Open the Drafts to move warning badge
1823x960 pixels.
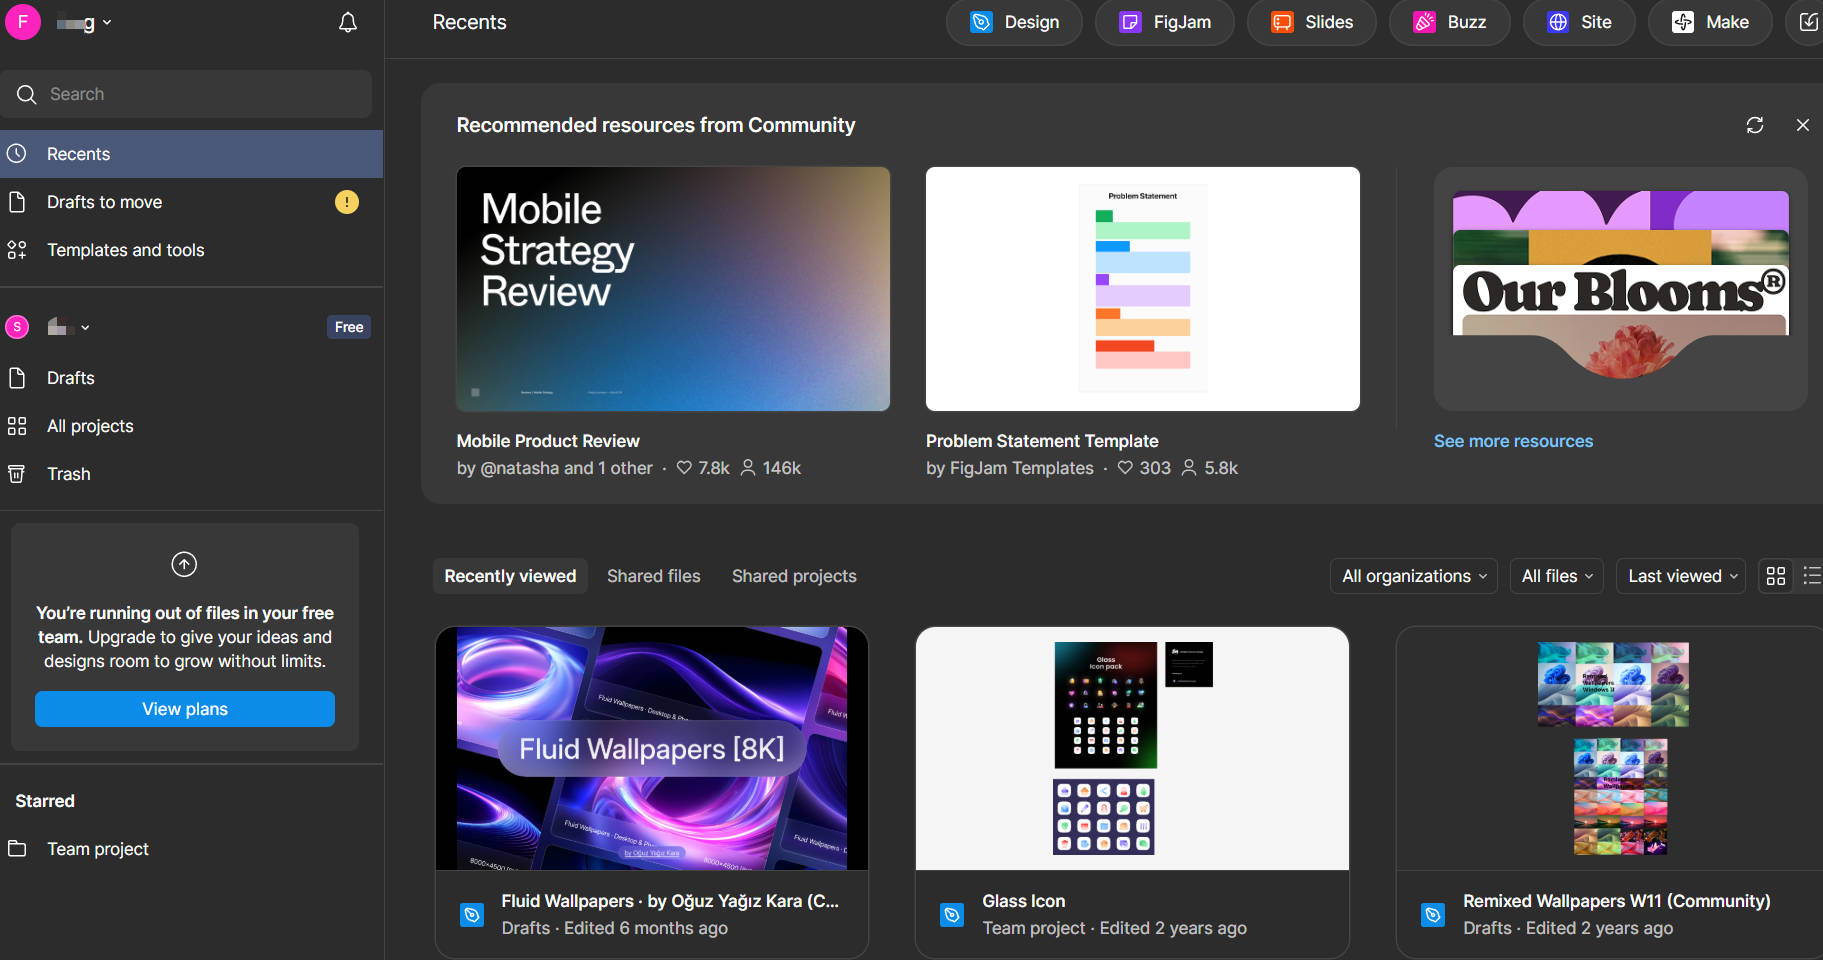point(346,202)
